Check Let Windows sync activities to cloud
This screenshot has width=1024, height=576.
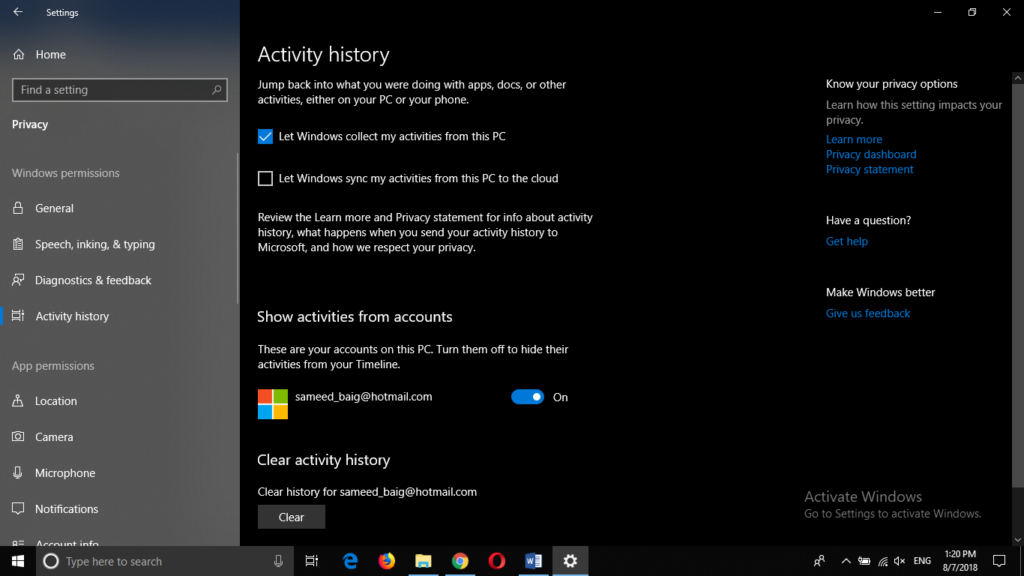pyautogui.click(x=265, y=178)
